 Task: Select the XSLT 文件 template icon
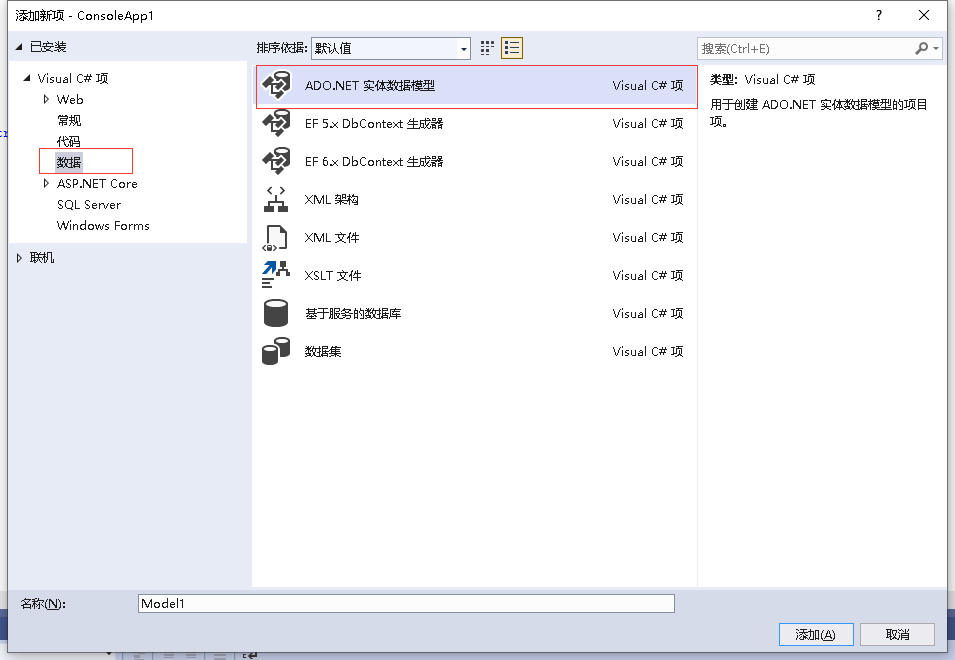[x=276, y=275]
